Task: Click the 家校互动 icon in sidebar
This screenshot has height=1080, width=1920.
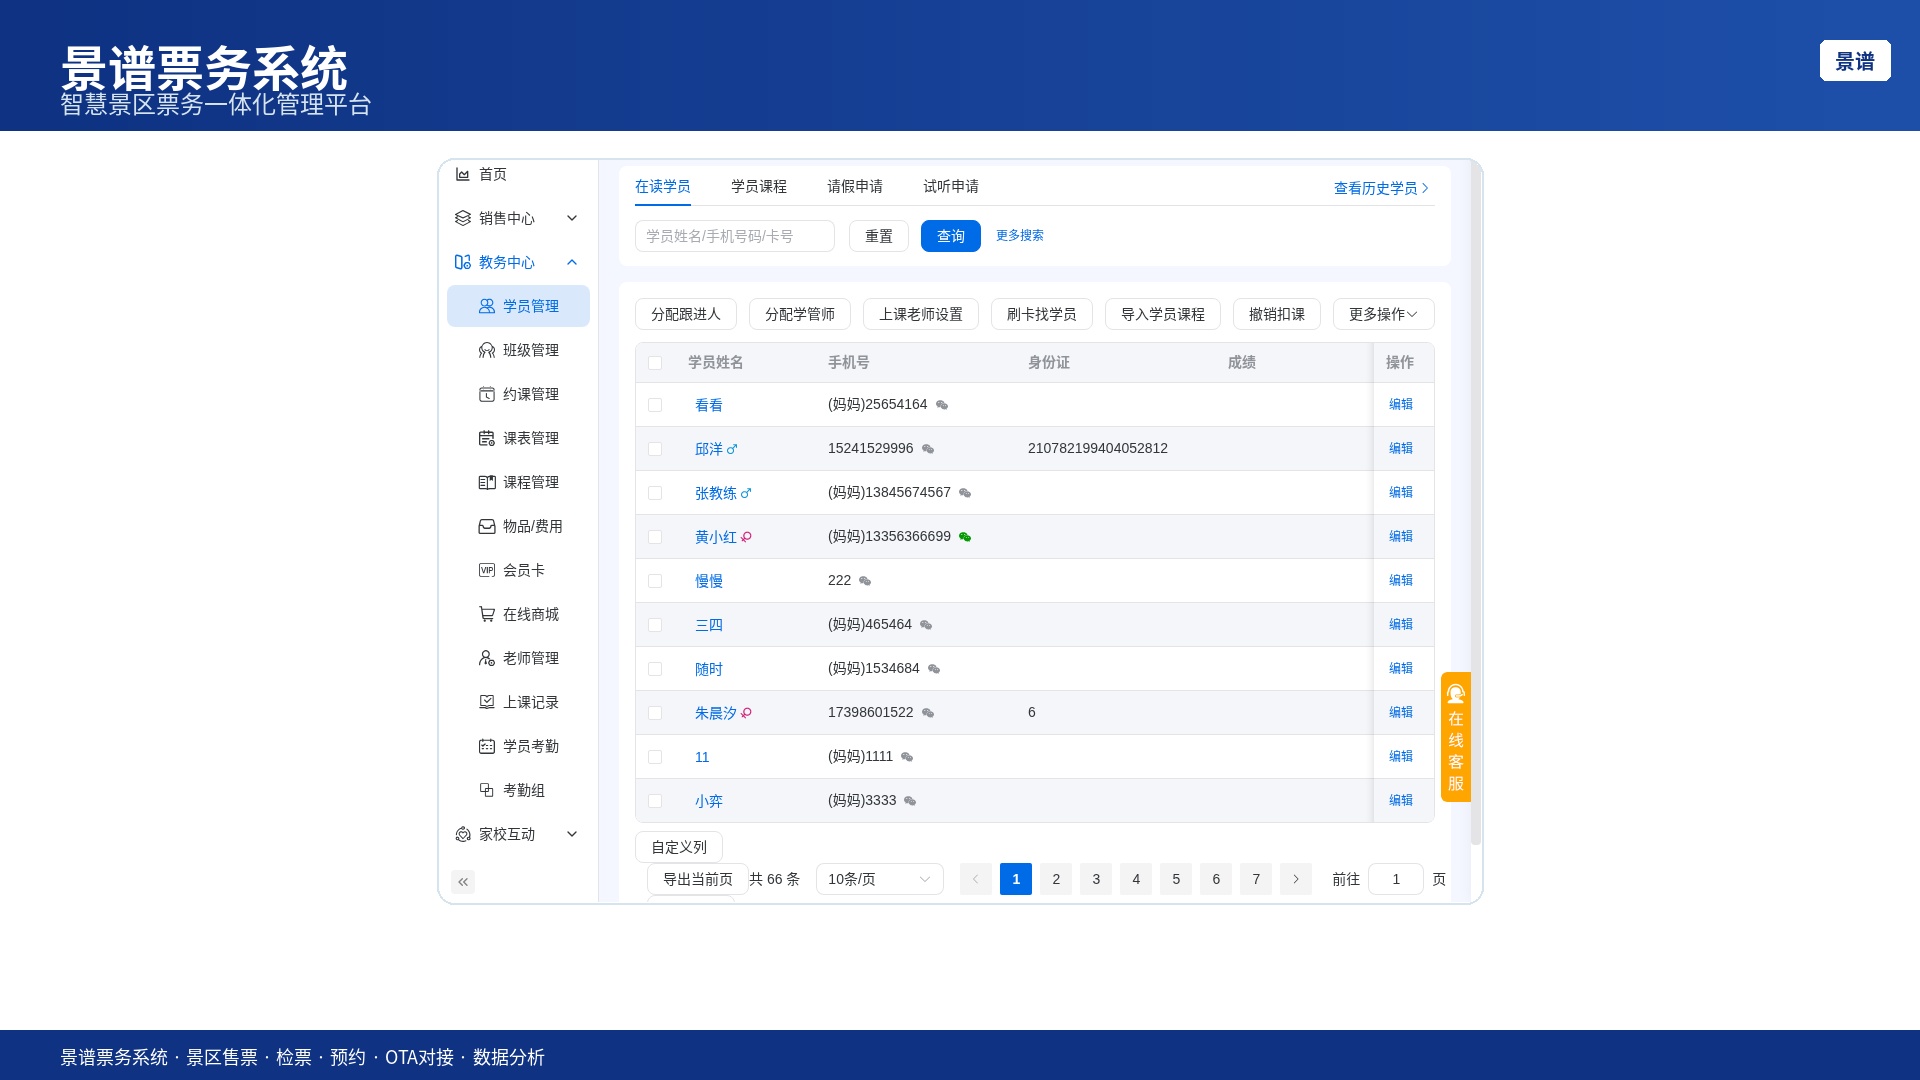Action: tap(463, 834)
